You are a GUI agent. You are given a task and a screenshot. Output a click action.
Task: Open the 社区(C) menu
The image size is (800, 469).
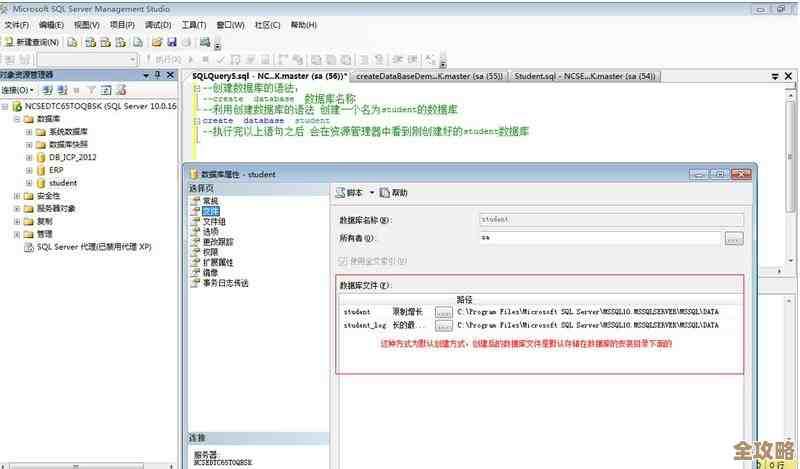coord(267,24)
